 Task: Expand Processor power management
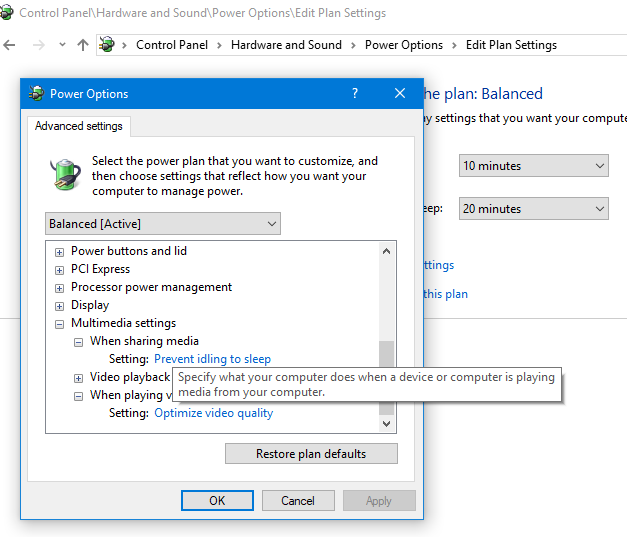point(59,288)
